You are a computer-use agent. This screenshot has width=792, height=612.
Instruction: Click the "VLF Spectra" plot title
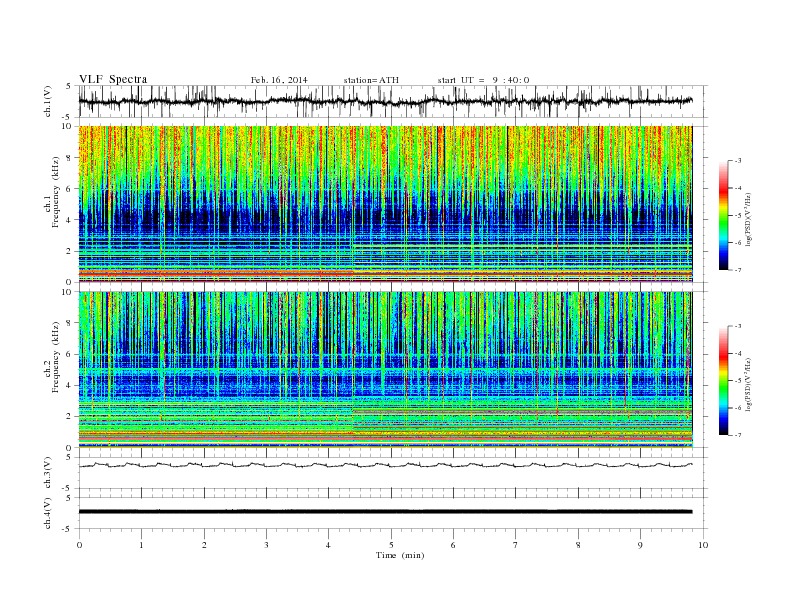coord(113,79)
